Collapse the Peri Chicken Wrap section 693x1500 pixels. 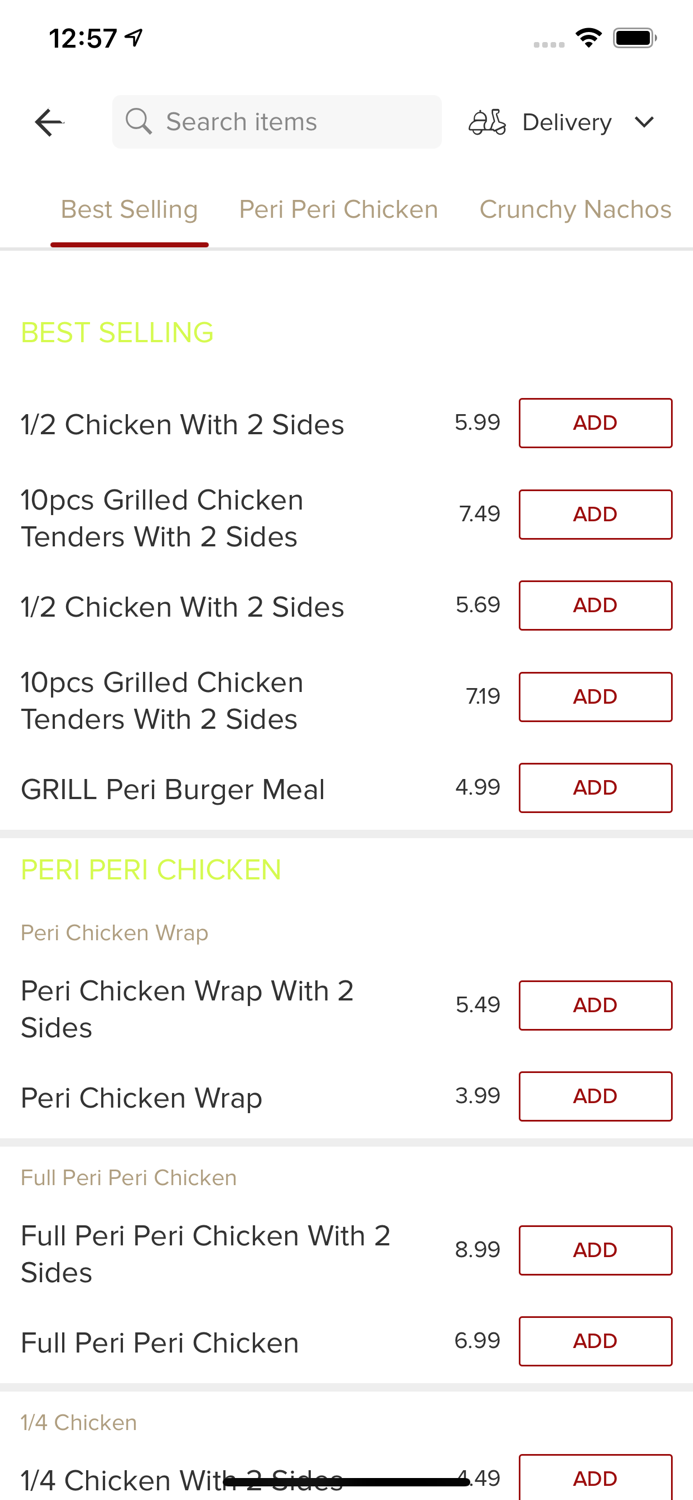coord(114,932)
